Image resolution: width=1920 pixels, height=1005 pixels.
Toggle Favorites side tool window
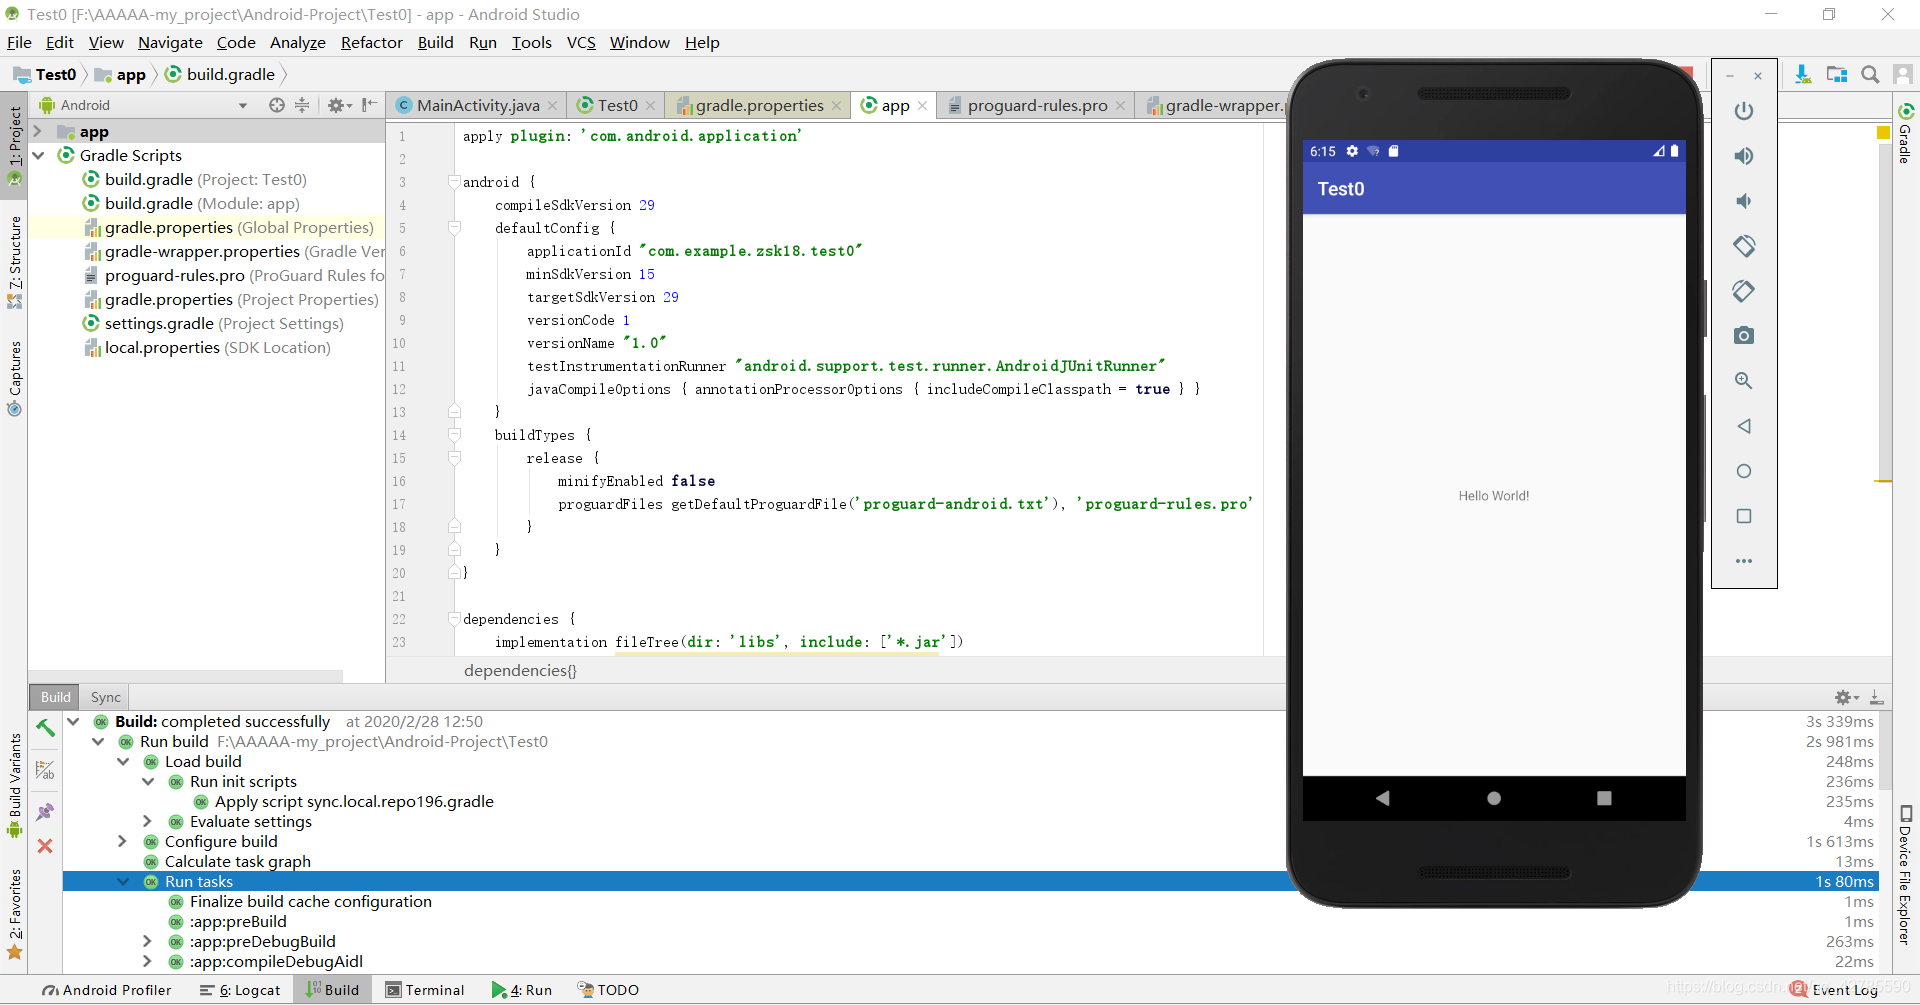tap(14, 914)
